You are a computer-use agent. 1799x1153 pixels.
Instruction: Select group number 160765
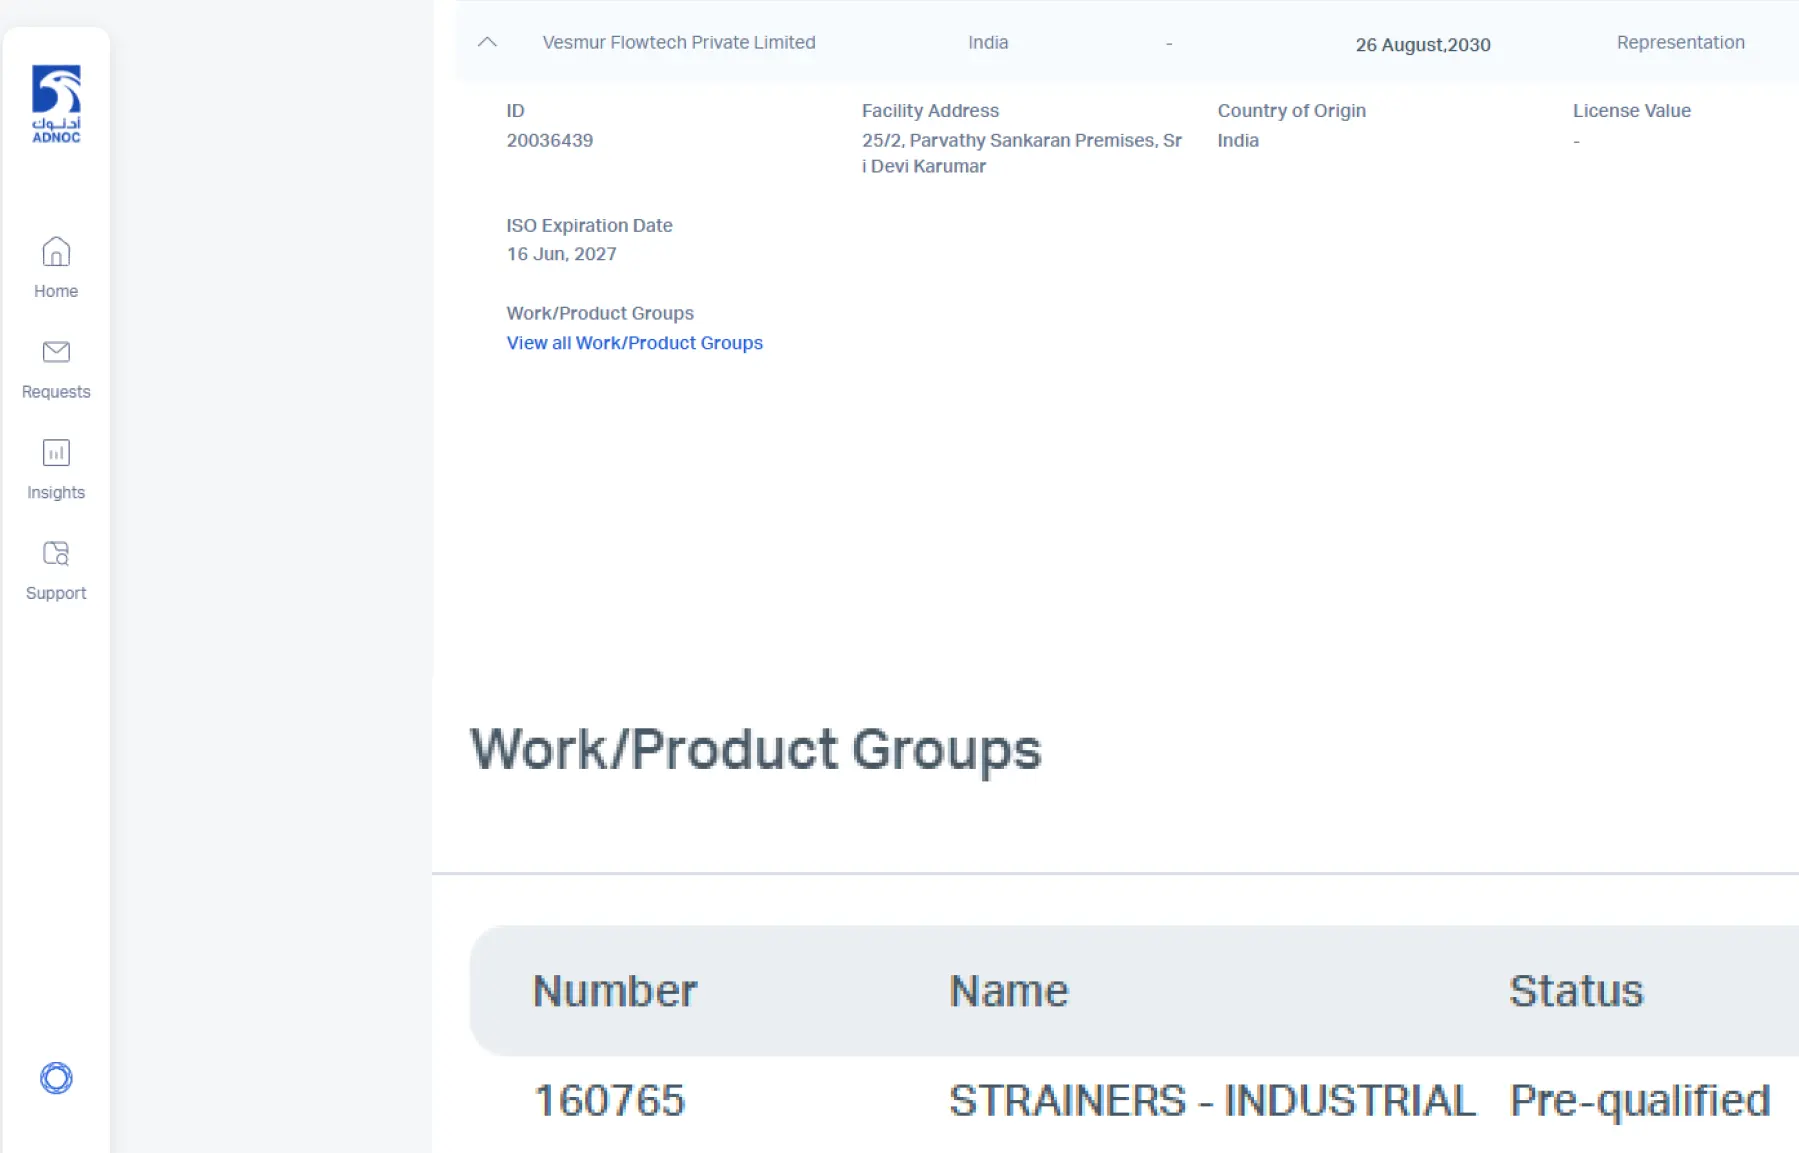click(x=609, y=1101)
